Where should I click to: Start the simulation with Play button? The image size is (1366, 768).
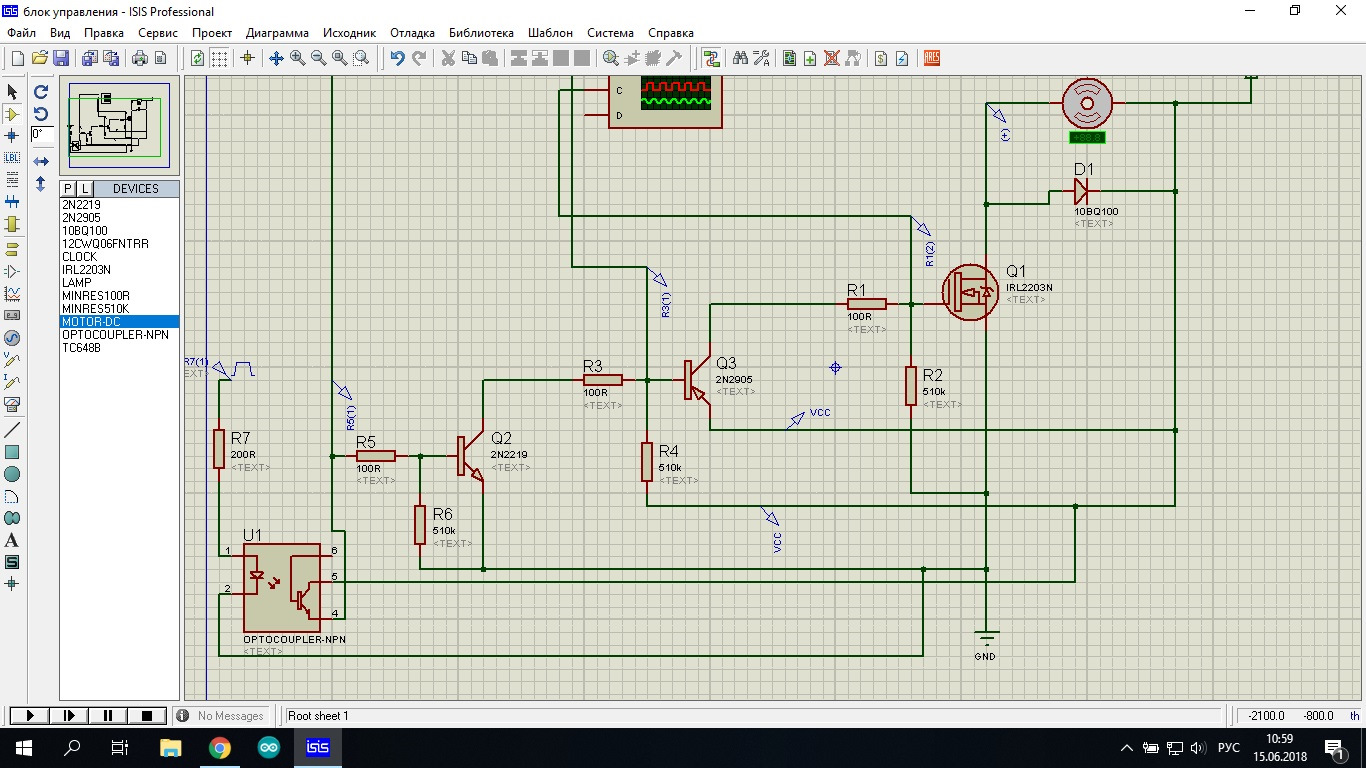point(30,716)
